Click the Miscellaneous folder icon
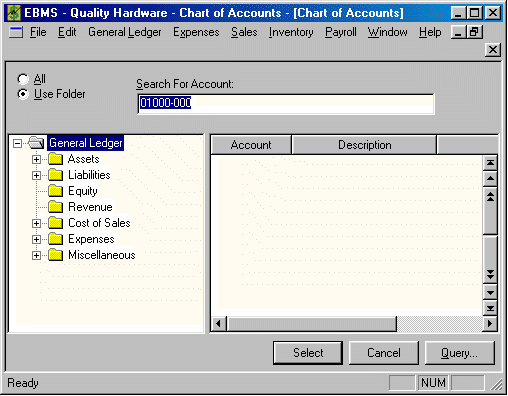 (55, 255)
